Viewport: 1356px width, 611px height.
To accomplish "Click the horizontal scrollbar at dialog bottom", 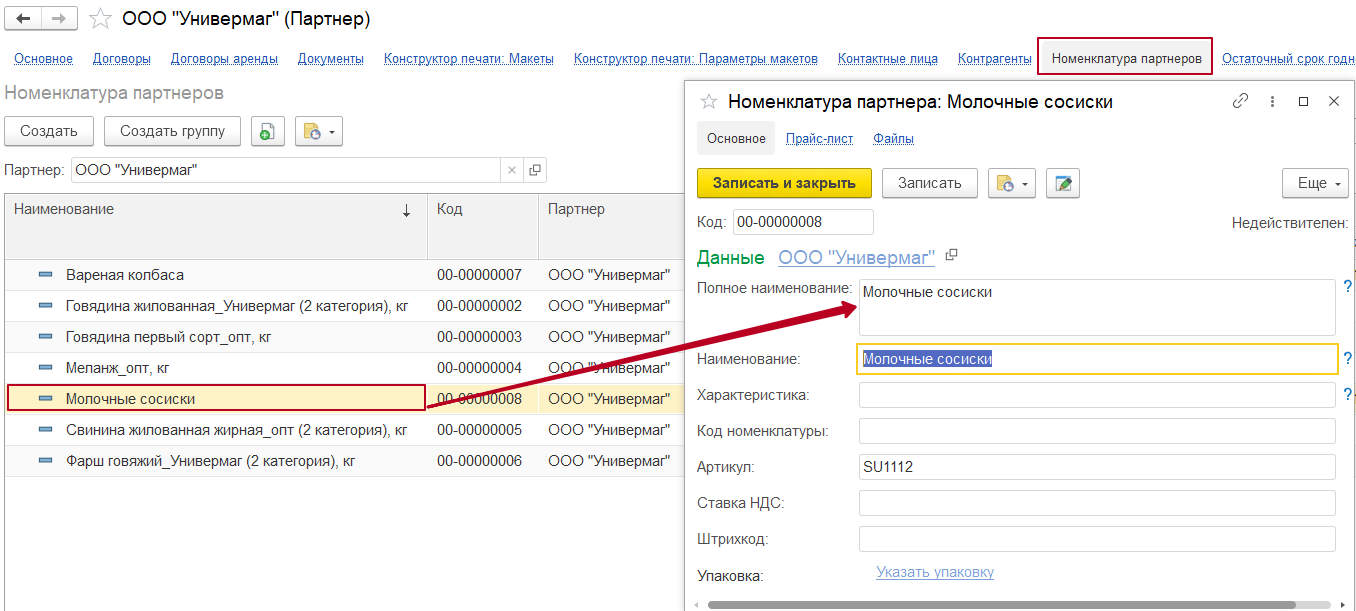I will pos(1000,605).
